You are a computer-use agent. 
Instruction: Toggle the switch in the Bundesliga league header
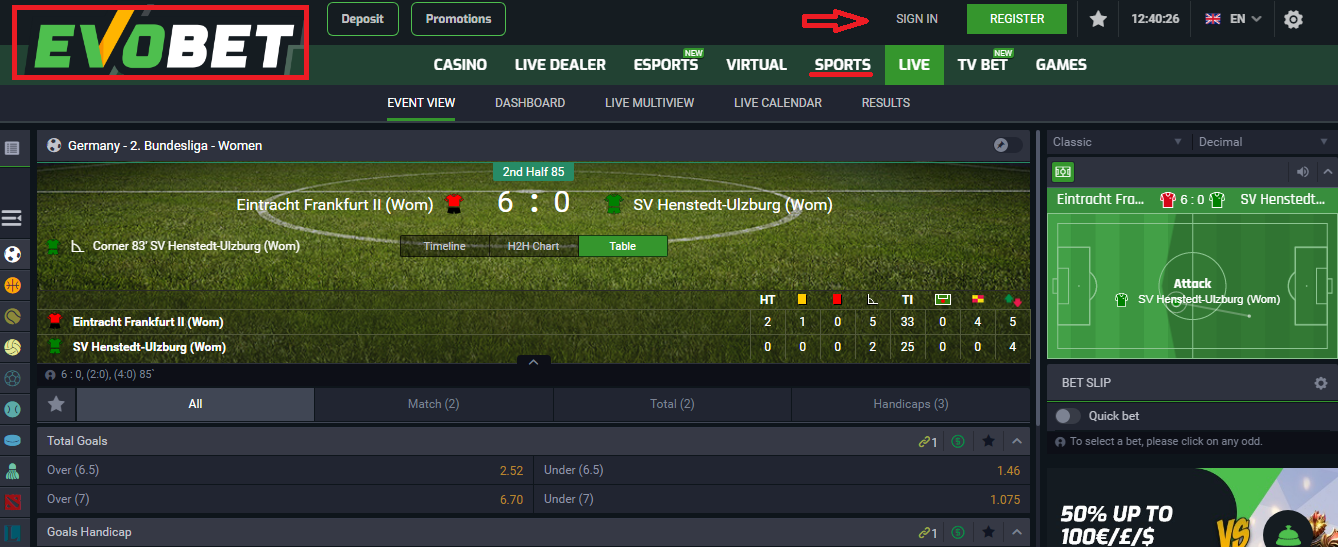point(1008,145)
